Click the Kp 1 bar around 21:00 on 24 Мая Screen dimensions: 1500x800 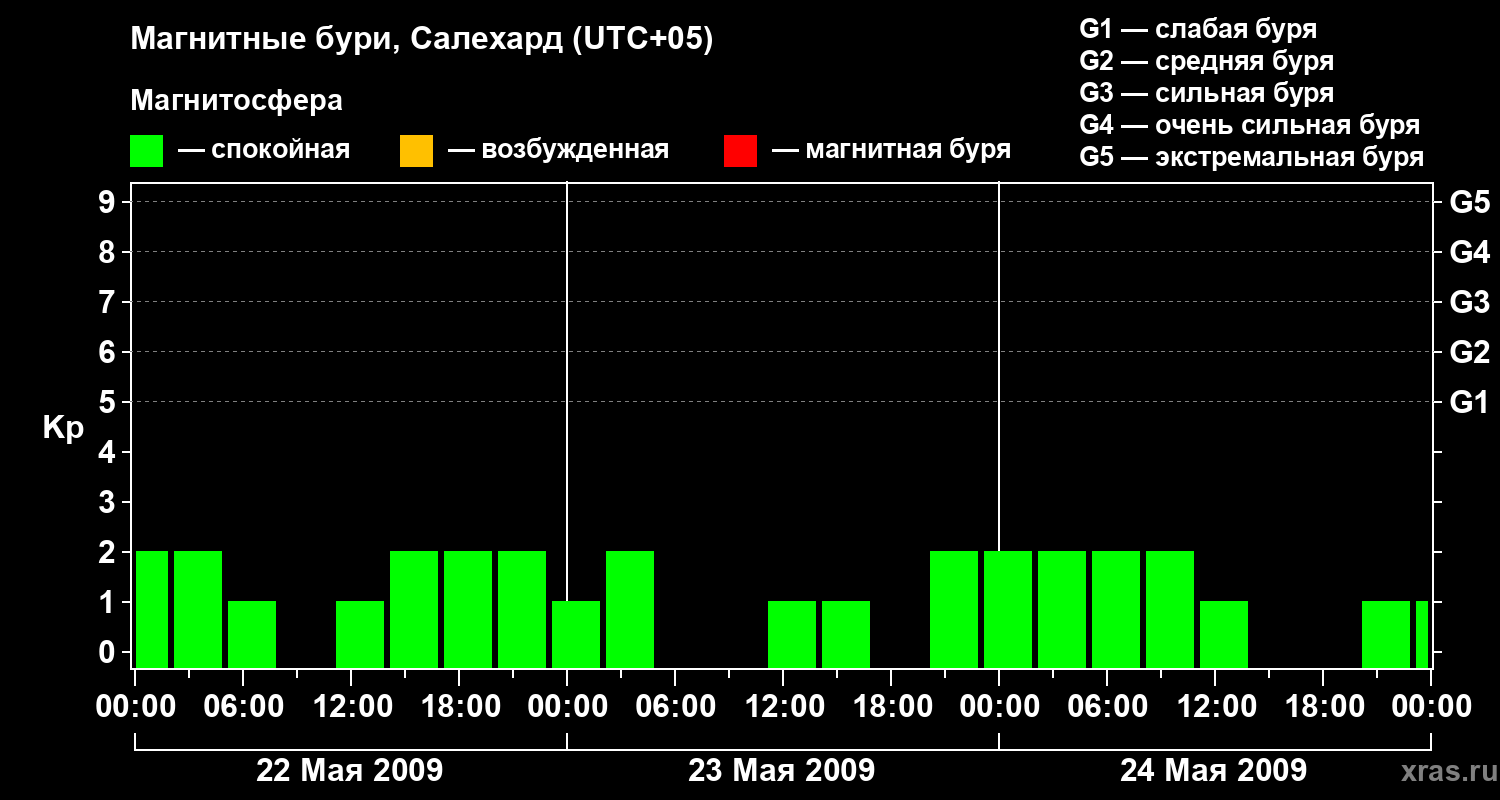1386,634
